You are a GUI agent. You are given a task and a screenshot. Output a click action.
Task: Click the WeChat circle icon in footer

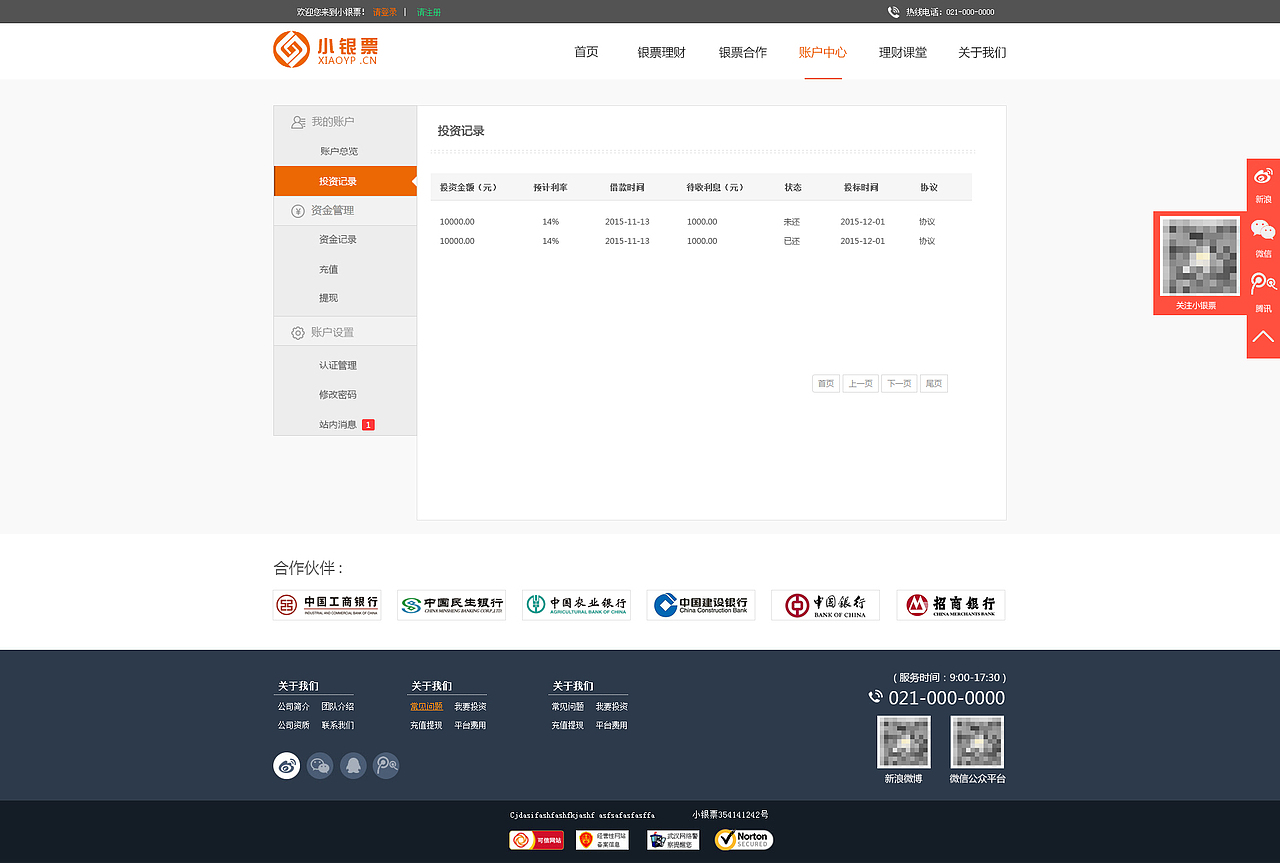320,766
